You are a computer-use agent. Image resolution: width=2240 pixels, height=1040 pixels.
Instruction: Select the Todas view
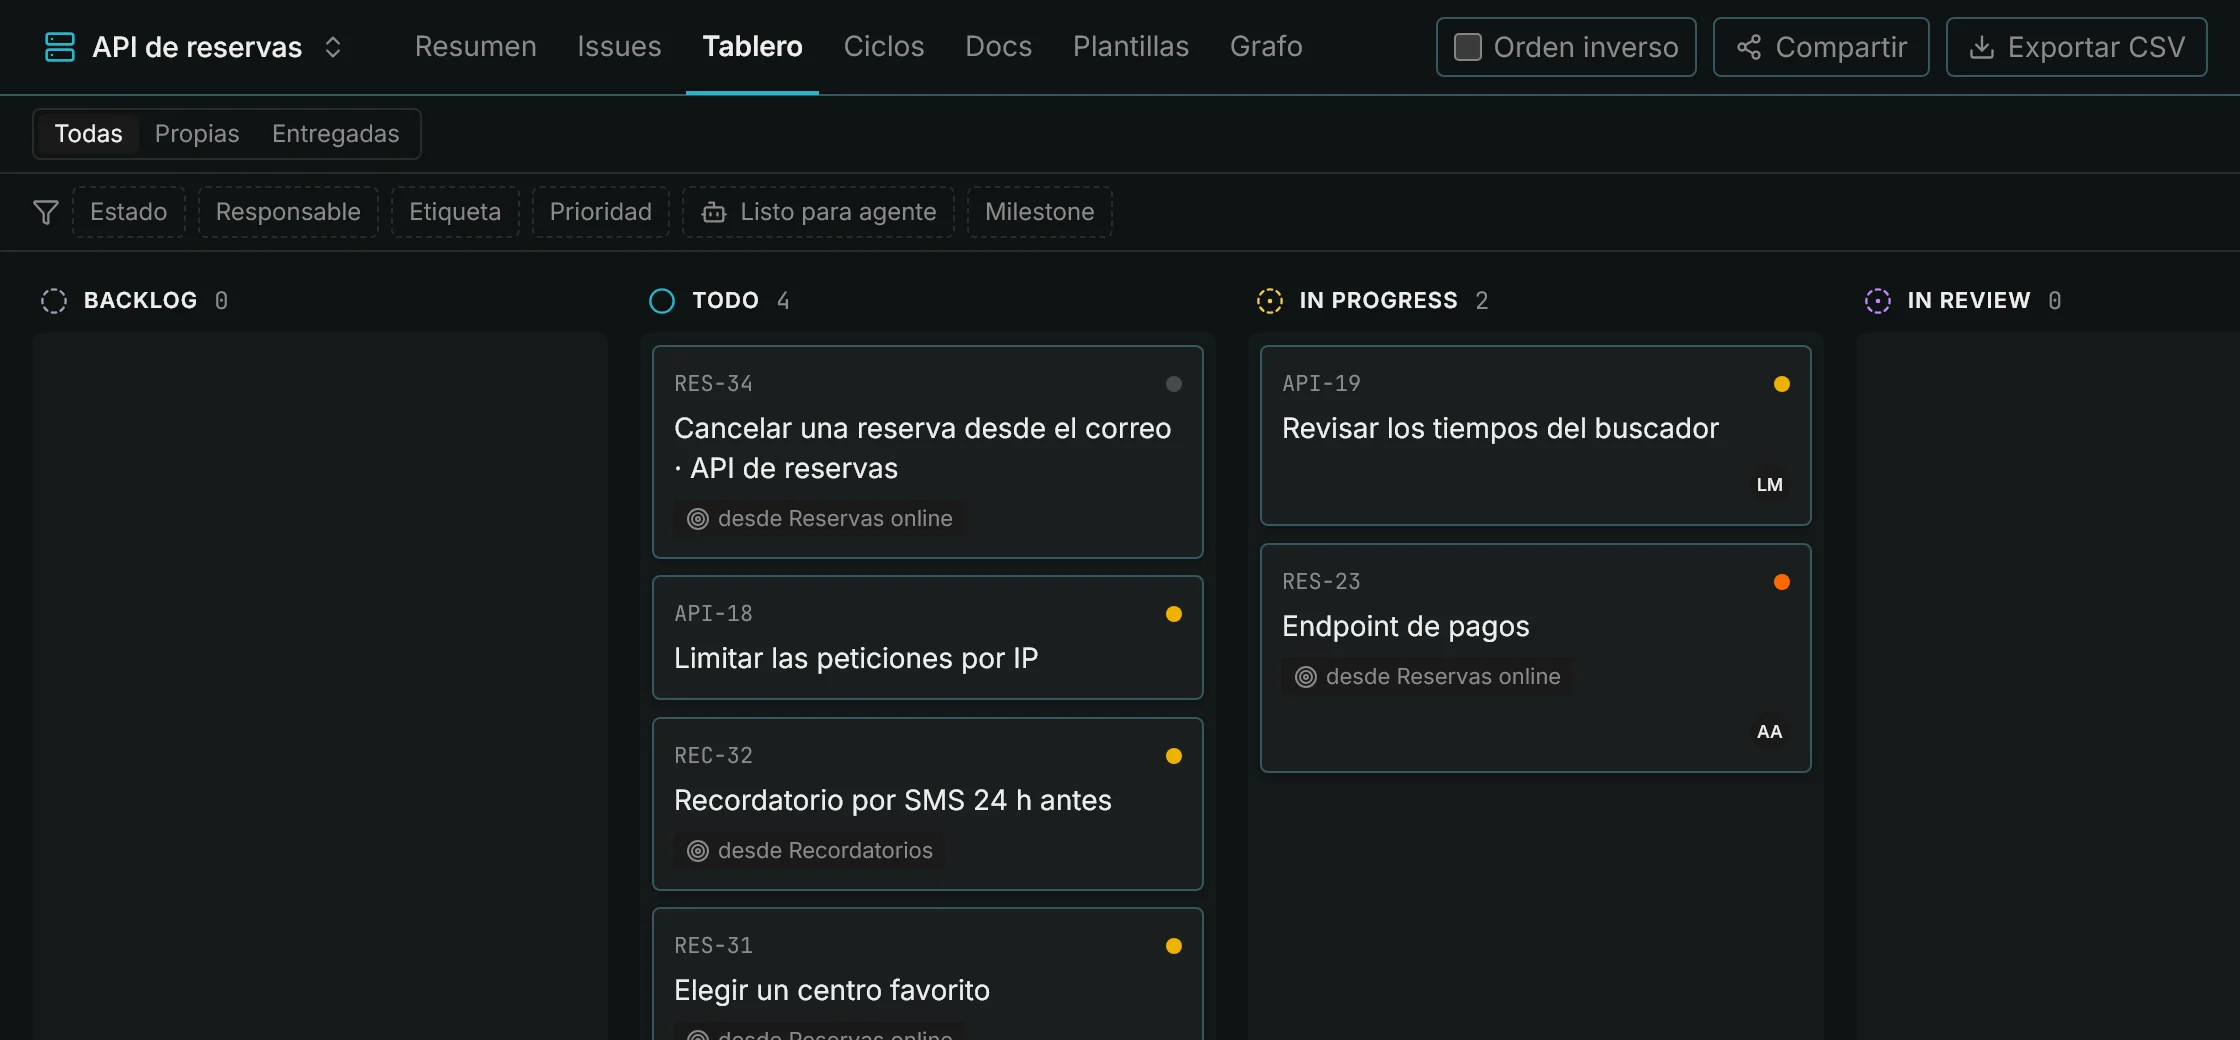tap(88, 134)
